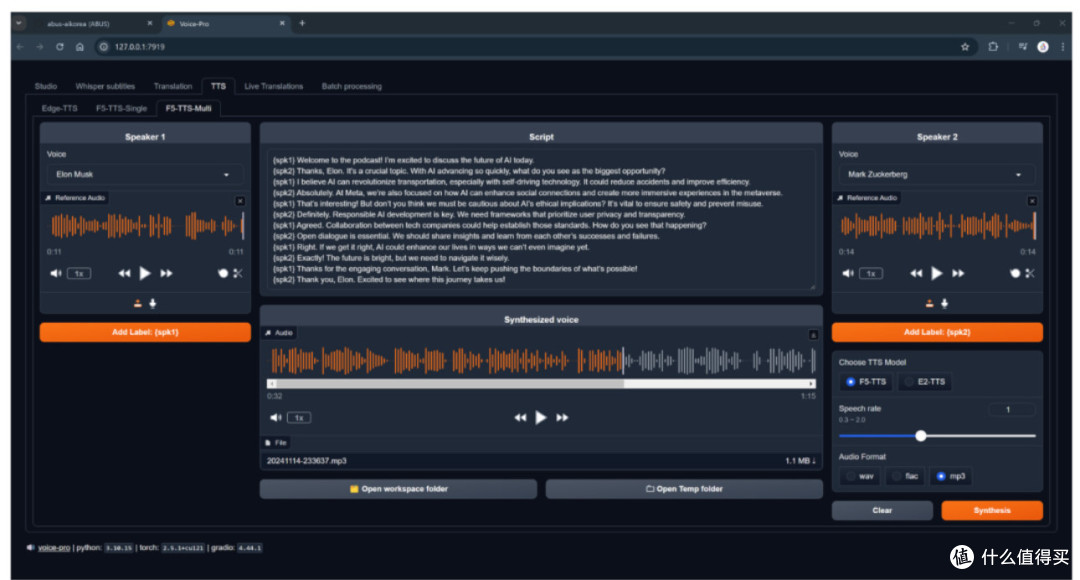Mute synthesized voice volume
1080x580 pixels.
pyautogui.click(x=276, y=417)
